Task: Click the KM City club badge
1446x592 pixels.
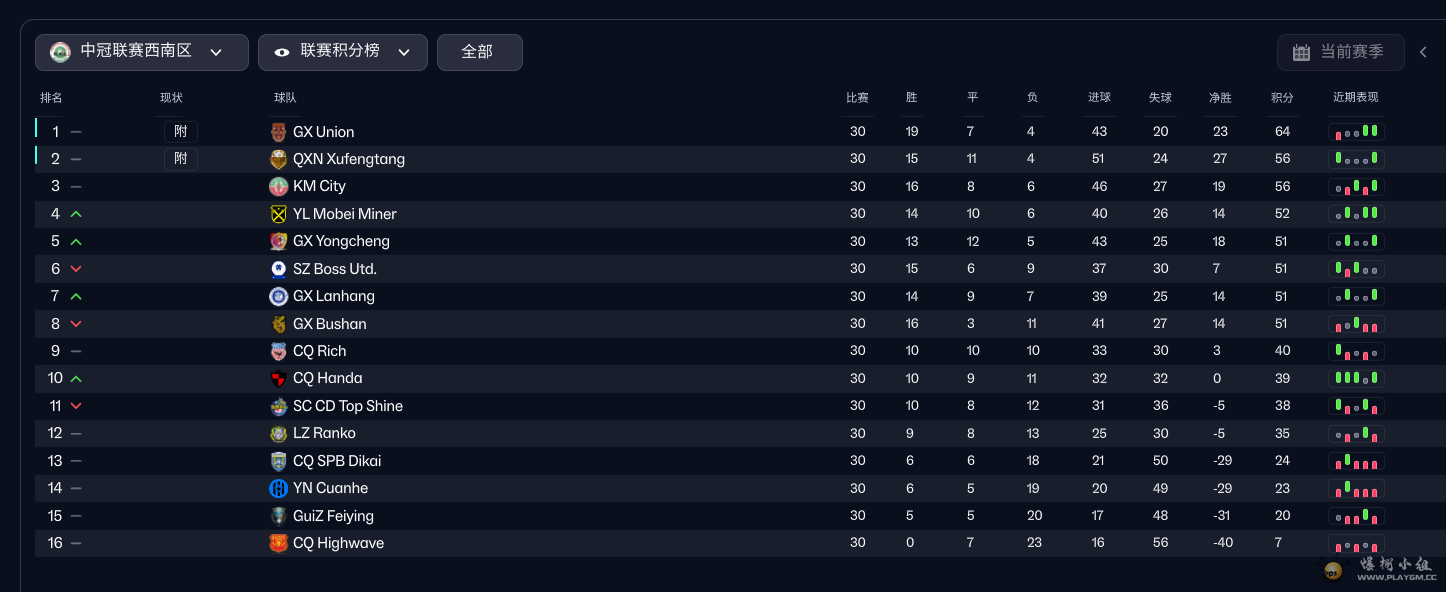Action: point(279,186)
